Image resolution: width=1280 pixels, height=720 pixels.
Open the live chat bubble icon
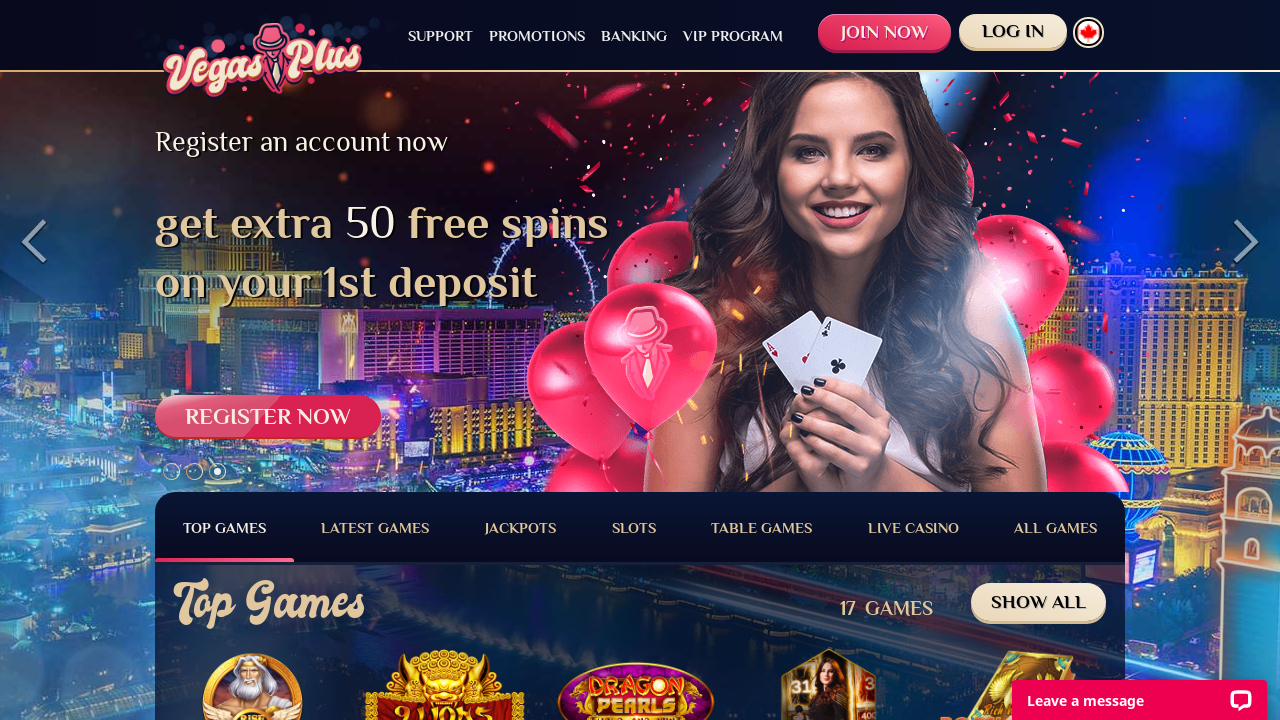pyautogui.click(x=1241, y=700)
